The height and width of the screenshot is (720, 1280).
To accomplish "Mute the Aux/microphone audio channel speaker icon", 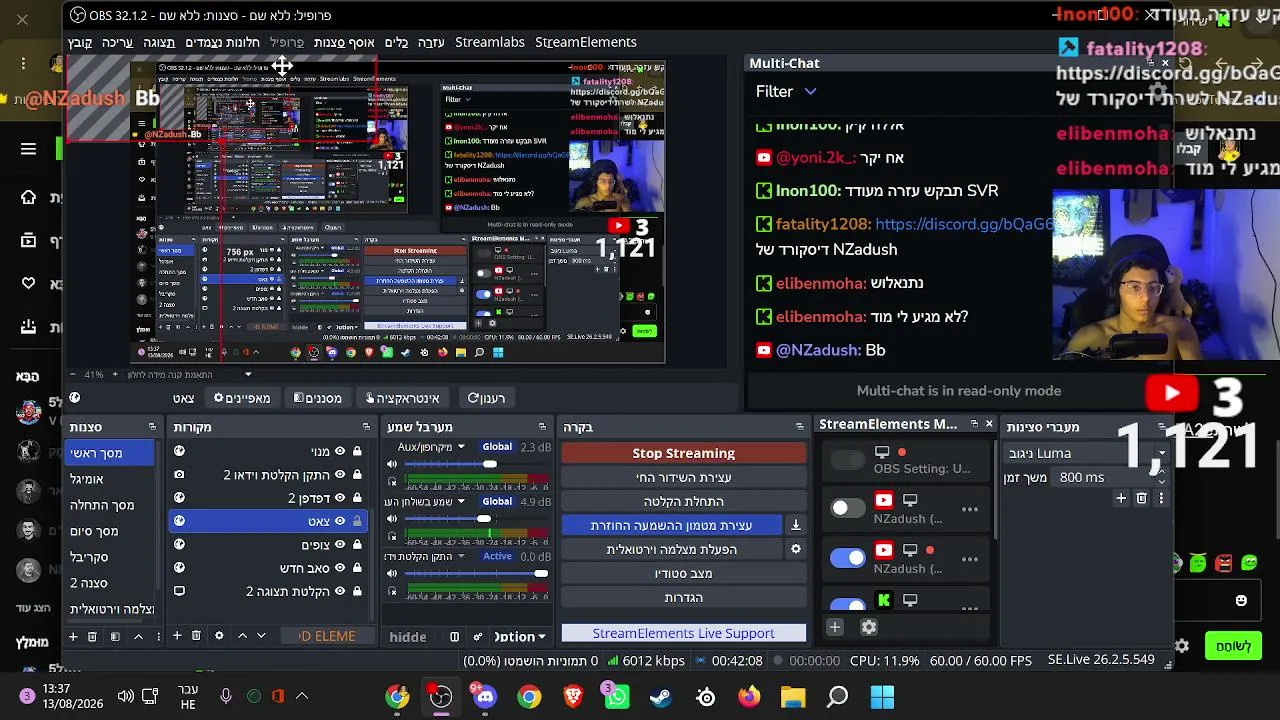I will tap(392, 464).
